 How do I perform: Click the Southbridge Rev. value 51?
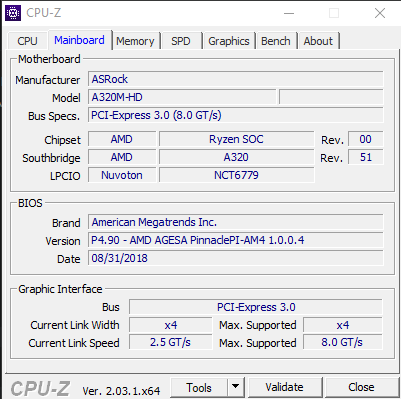coord(366,157)
